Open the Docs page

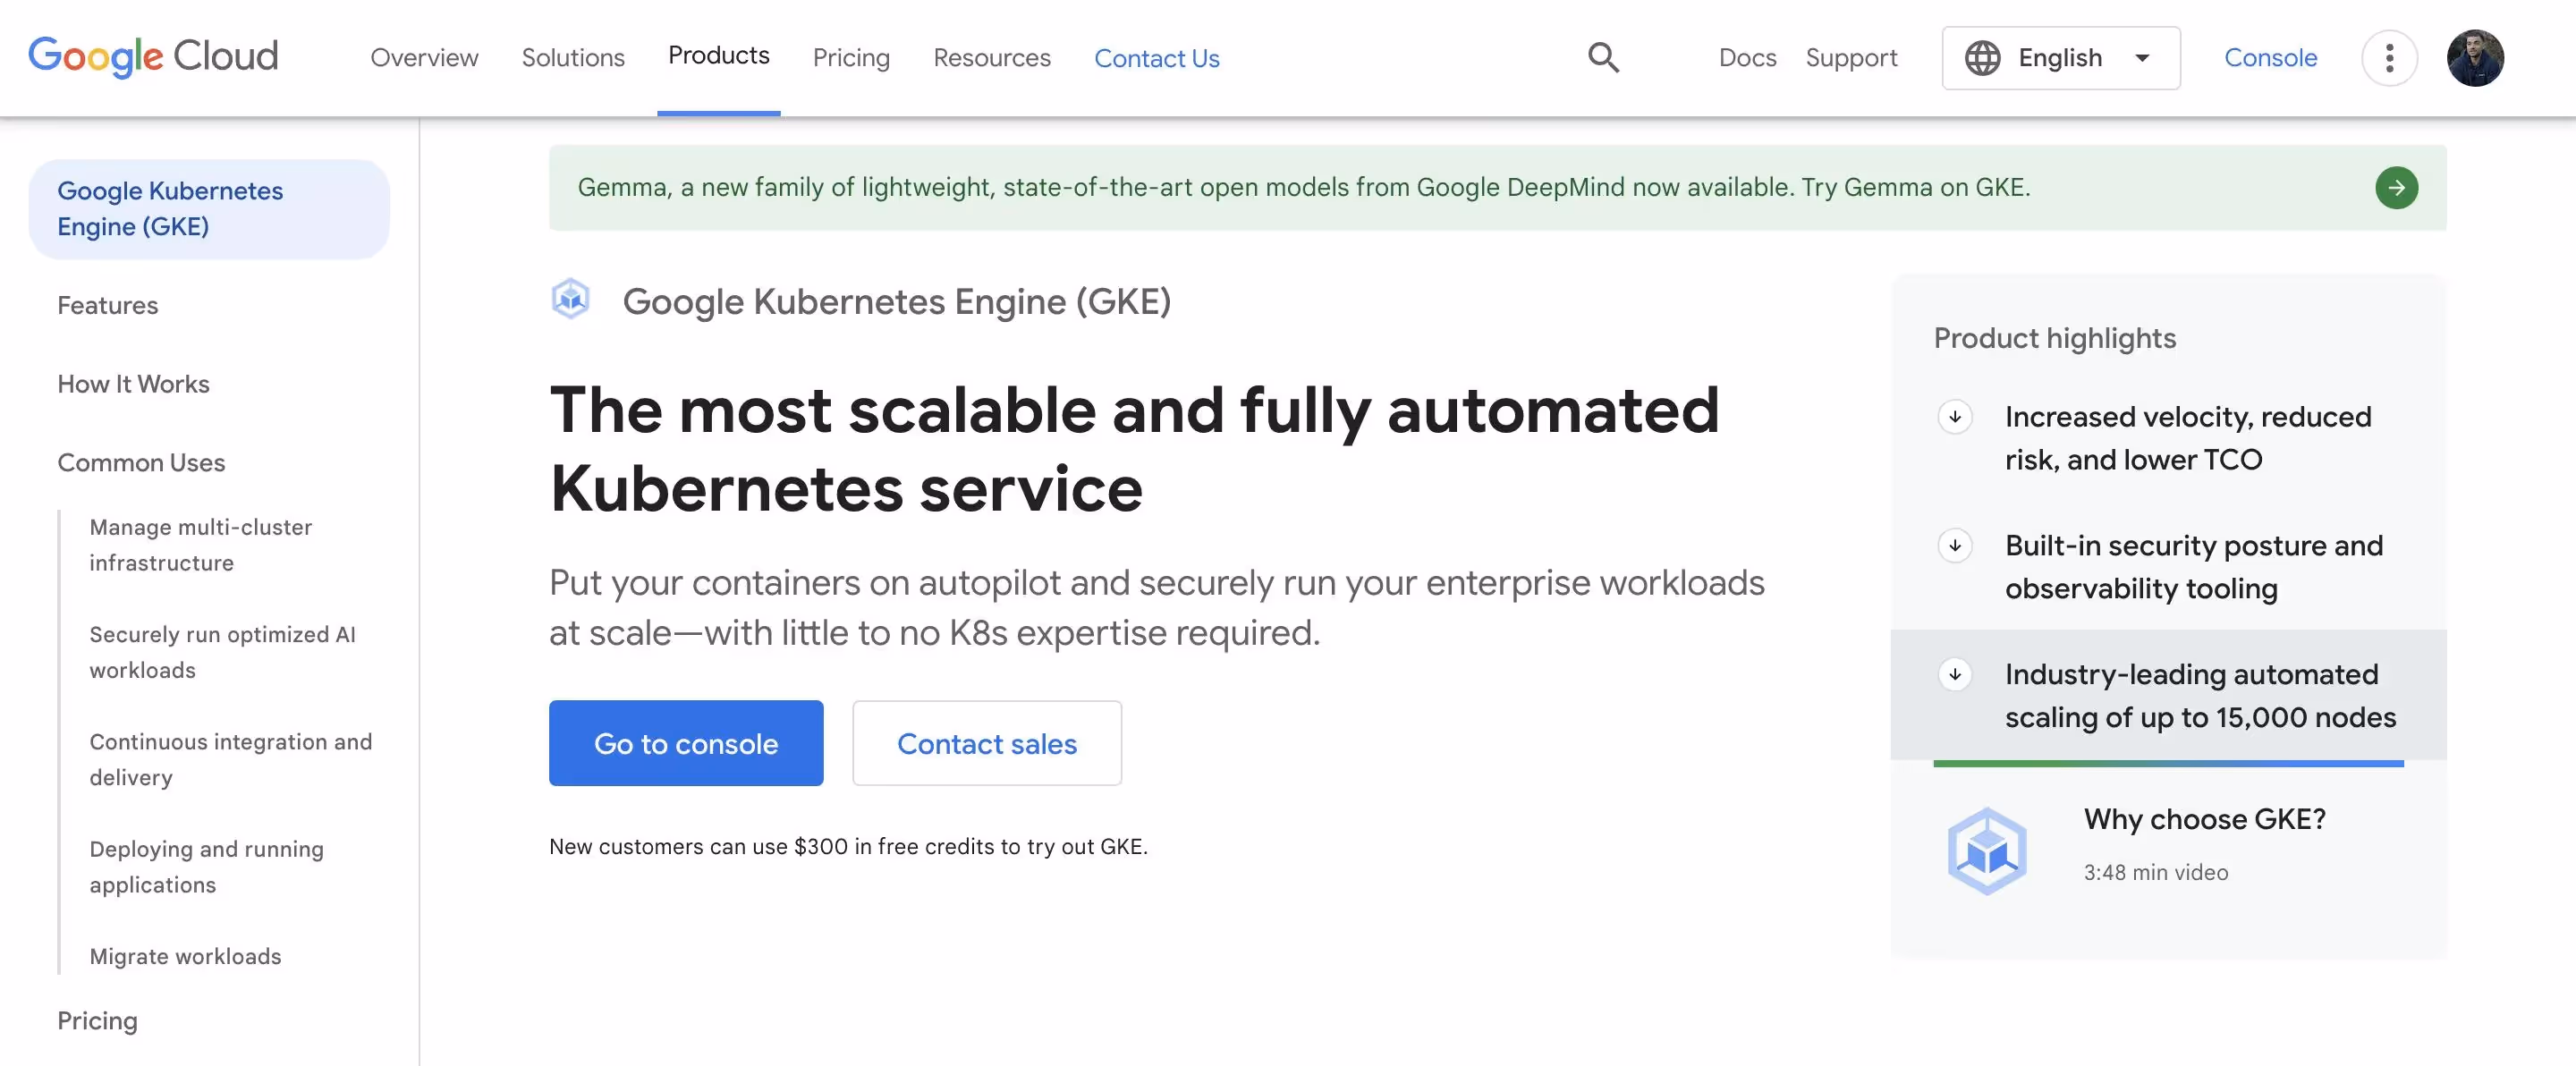tap(1747, 58)
